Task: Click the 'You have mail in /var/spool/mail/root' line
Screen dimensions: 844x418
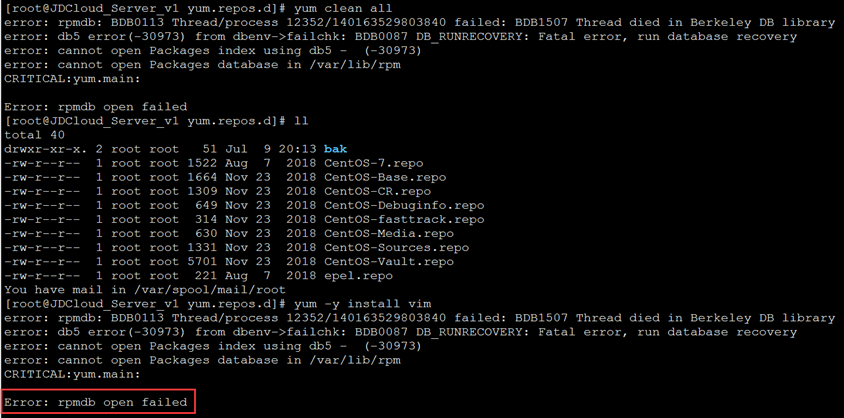Action: click(x=145, y=289)
